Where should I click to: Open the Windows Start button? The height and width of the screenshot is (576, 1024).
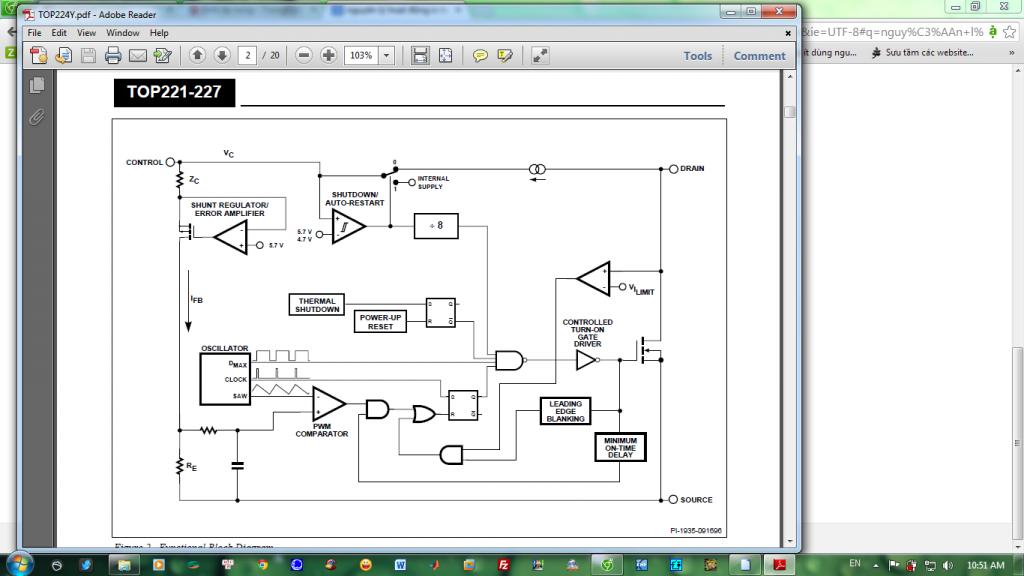(18, 564)
